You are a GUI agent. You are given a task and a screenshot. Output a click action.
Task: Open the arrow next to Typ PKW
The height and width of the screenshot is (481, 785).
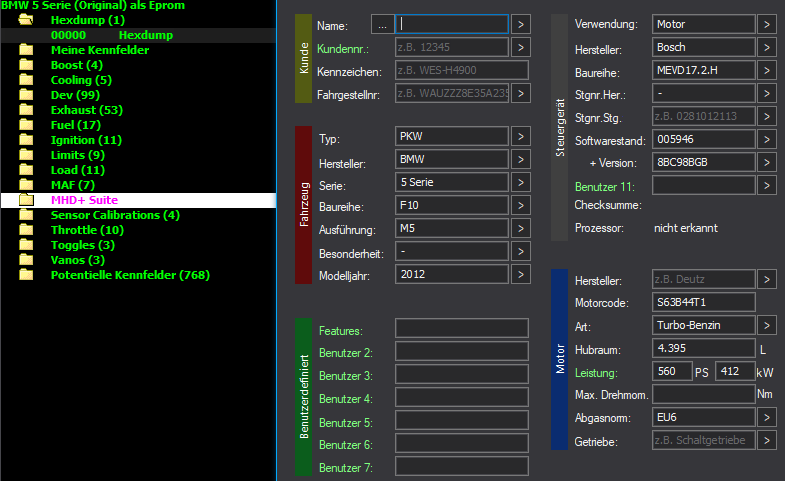coord(521,137)
